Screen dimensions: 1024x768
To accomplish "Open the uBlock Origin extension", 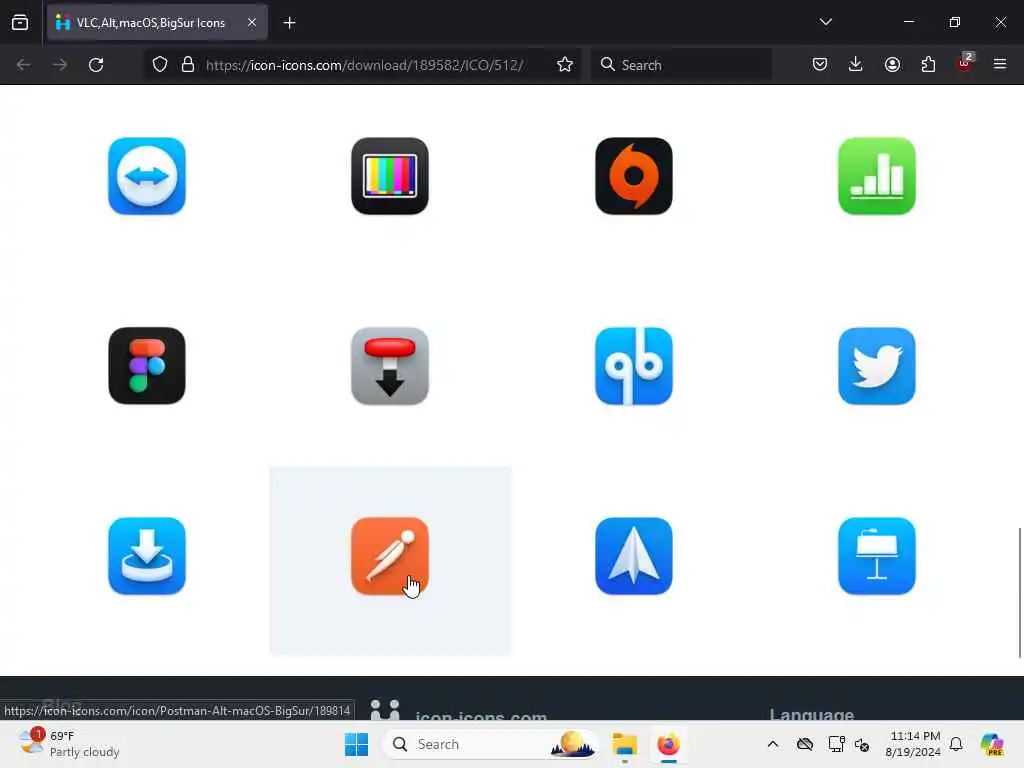I will [x=965, y=63].
